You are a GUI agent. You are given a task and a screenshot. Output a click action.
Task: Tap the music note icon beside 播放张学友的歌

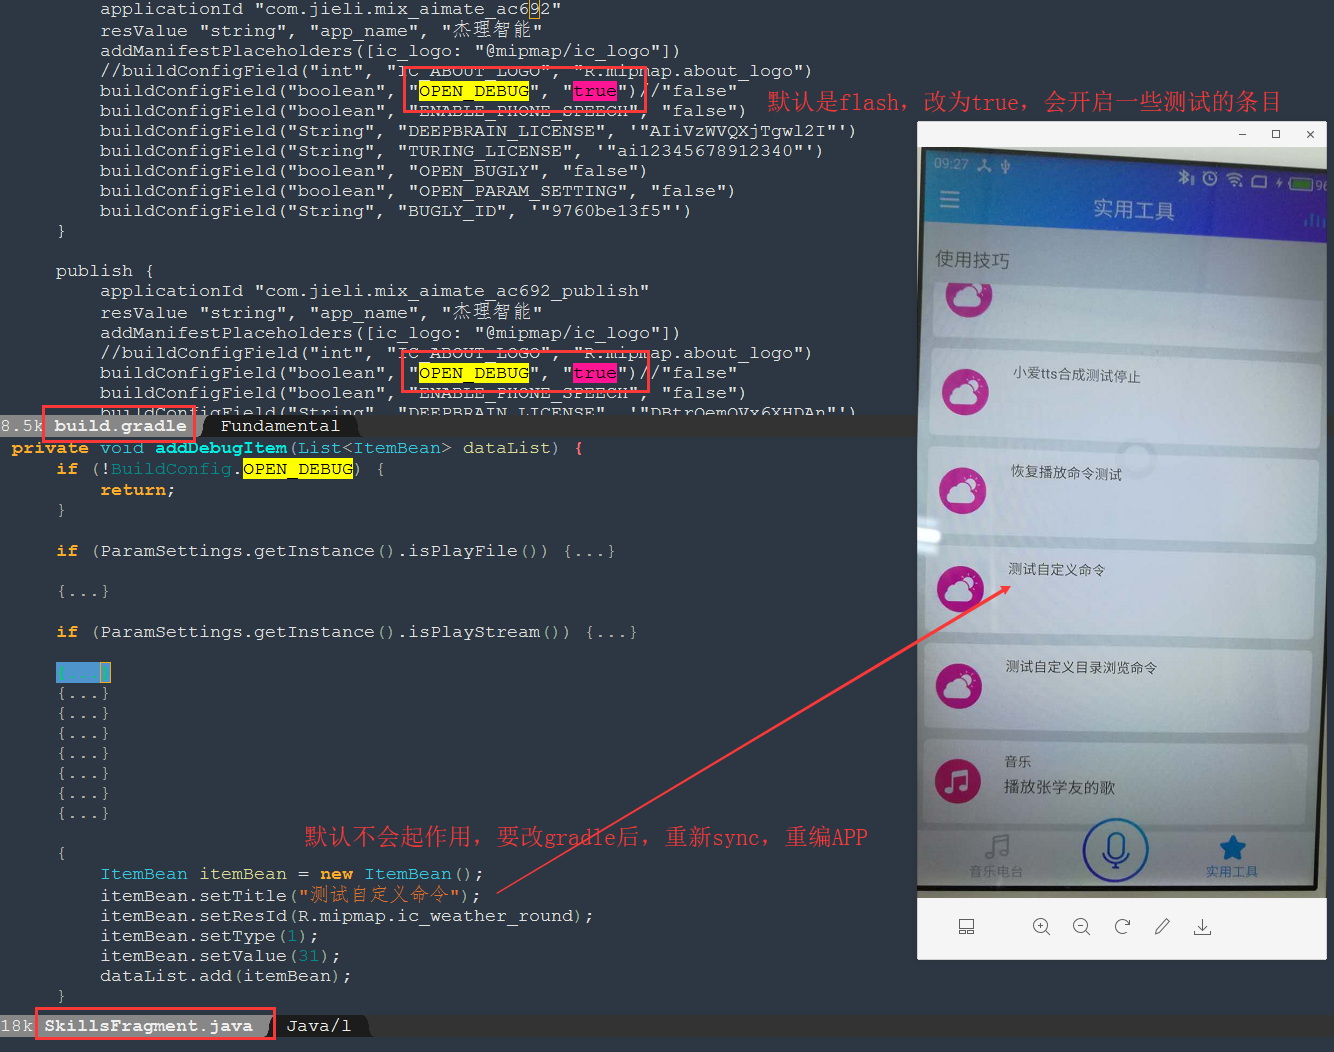point(957,781)
